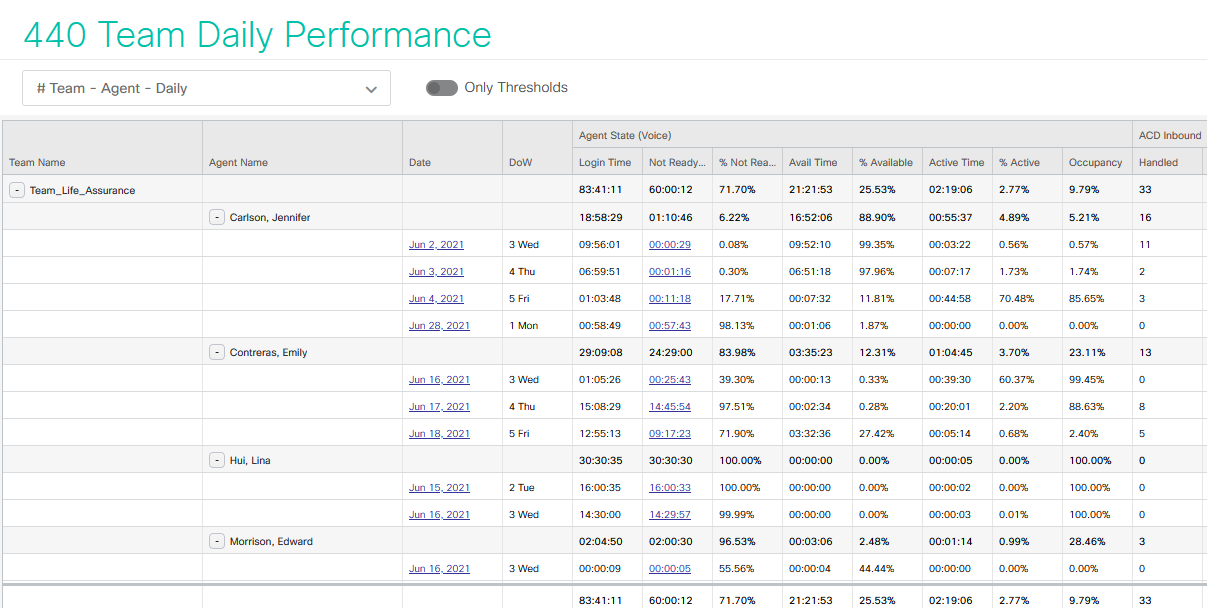
Task: Collapse the Team_Life_Assurance group
Action: tap(17, 190)
